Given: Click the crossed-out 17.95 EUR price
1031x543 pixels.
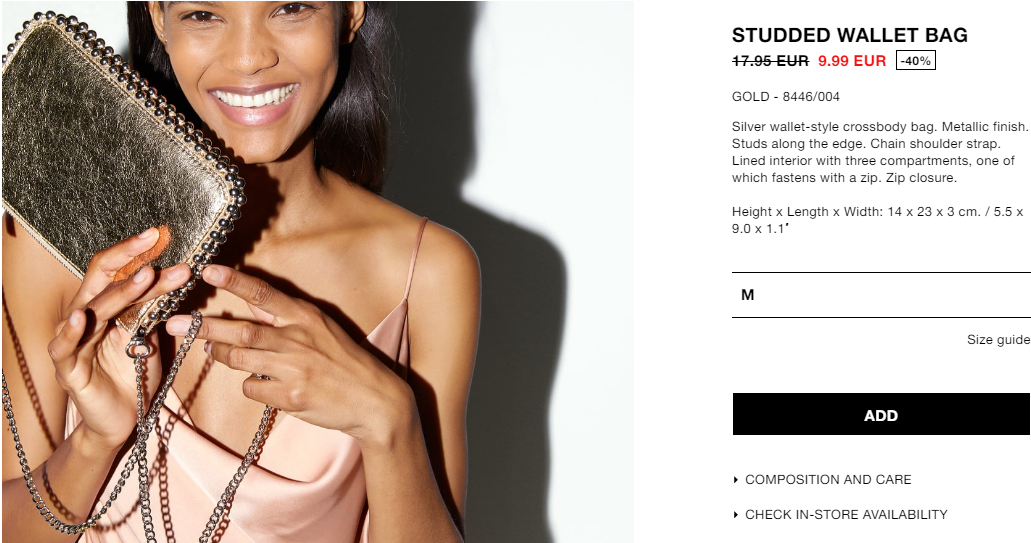Looking at the screenshot, I should [770, 61].
